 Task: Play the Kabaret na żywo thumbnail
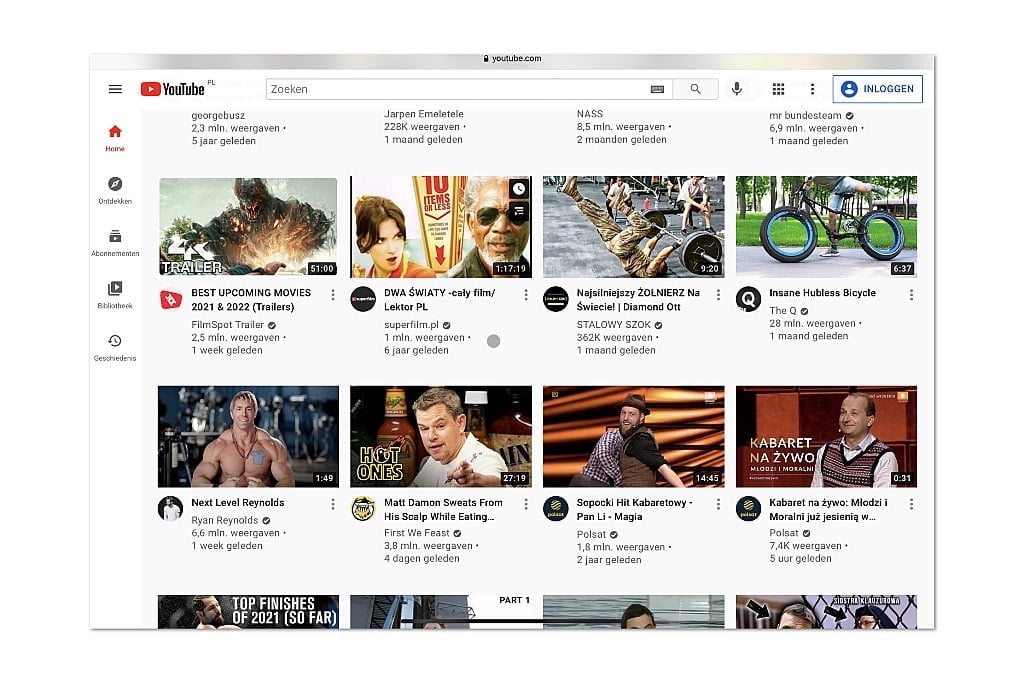pyautogui.click(x=826, y=436)
